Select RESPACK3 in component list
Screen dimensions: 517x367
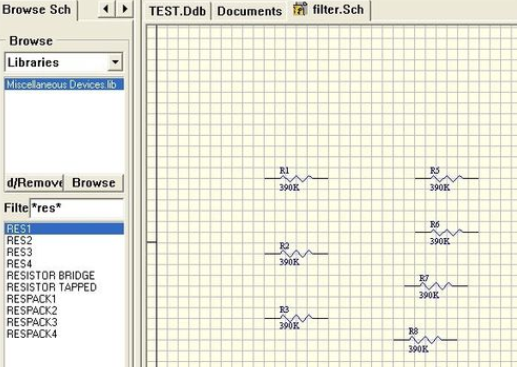(64, 322)
